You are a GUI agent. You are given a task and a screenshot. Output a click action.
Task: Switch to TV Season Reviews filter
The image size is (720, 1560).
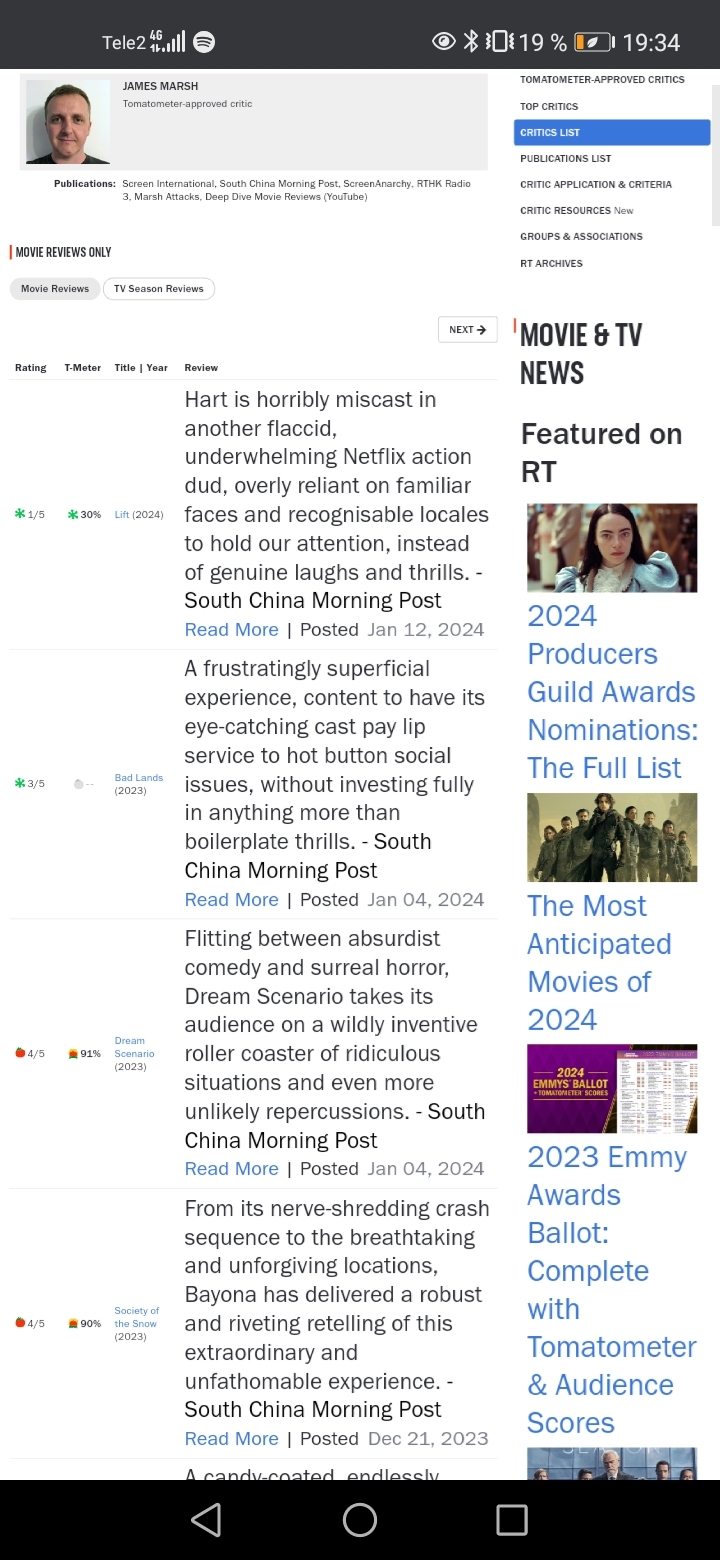(x=158, y=289)
